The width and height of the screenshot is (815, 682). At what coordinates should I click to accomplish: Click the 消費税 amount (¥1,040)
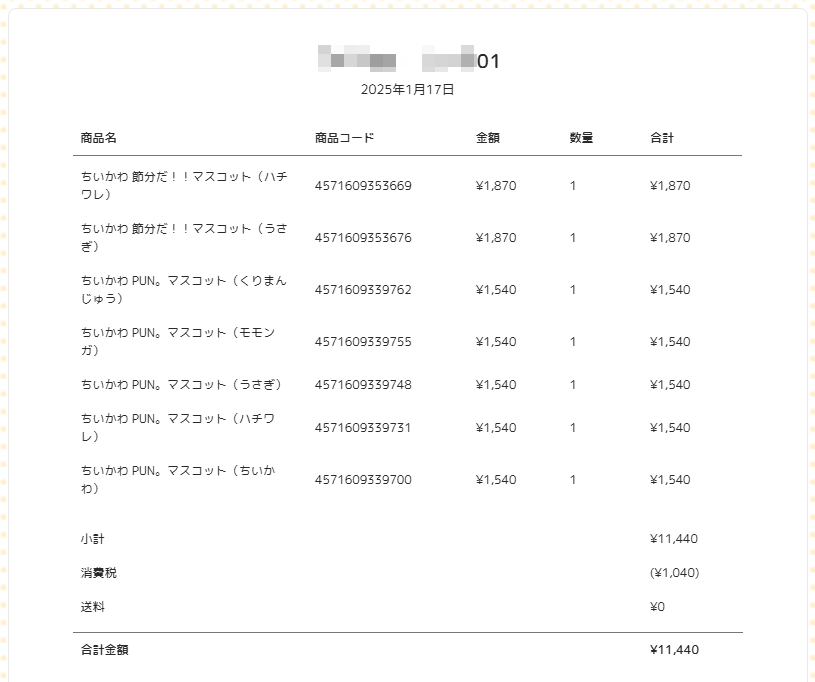pyautogui.click(x=674, y=573)
